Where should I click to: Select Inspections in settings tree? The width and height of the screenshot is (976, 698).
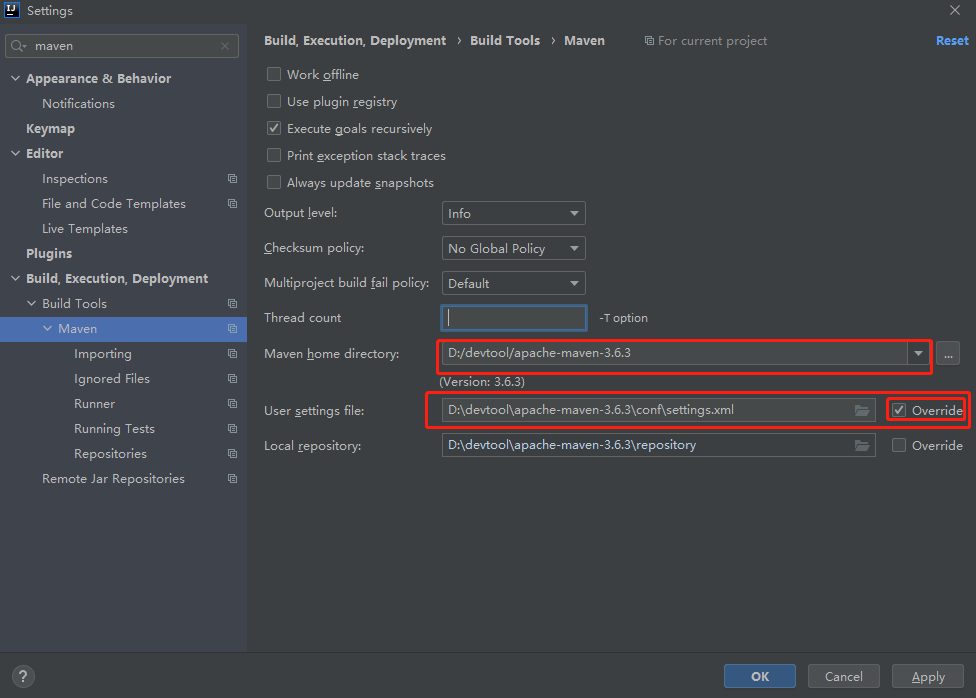75,179
